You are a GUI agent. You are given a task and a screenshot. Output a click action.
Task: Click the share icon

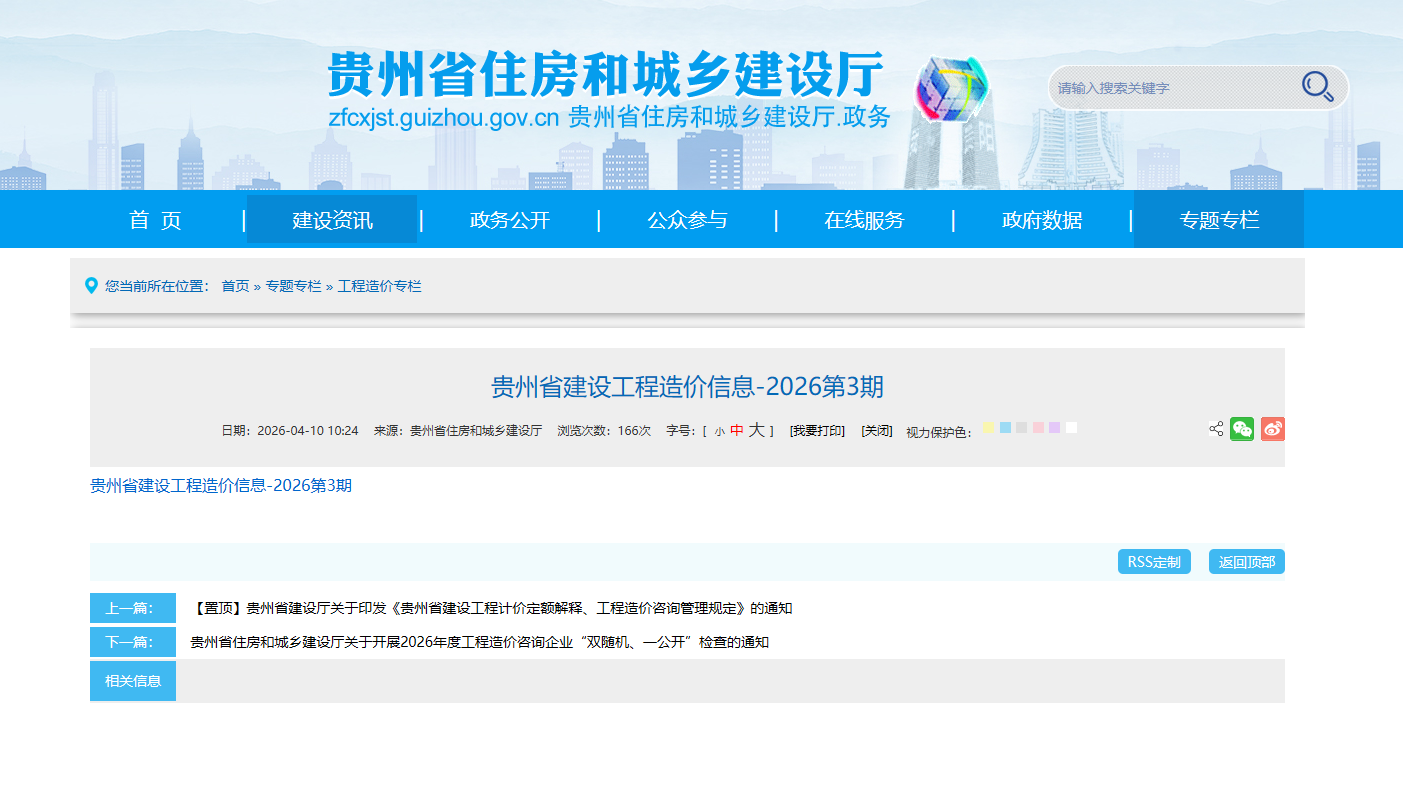1216,429
